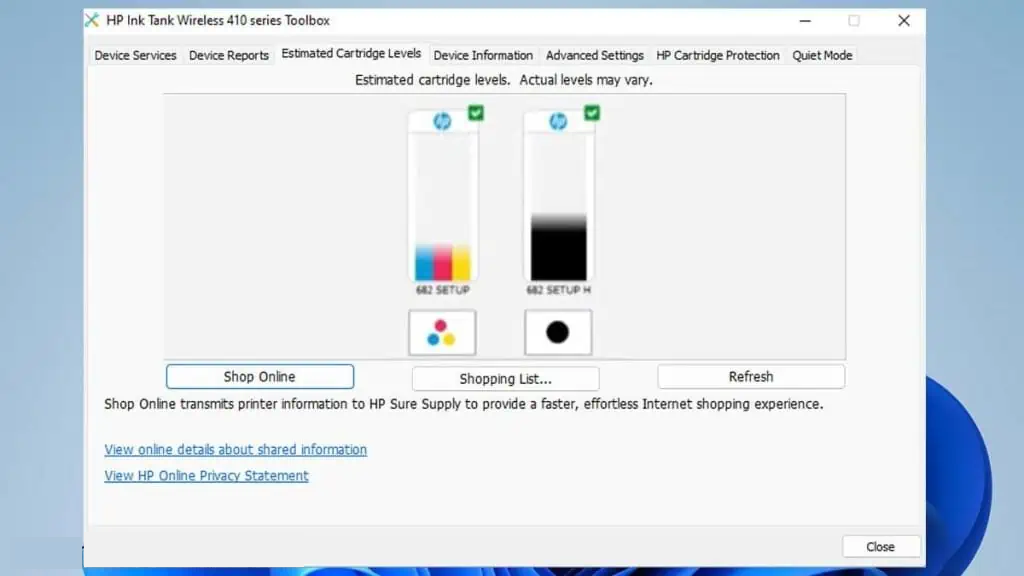Click green checkmark on the color cartridge
Viewport: 1024px width, 576px height.
pyautogui.click(x=476, y=113)
